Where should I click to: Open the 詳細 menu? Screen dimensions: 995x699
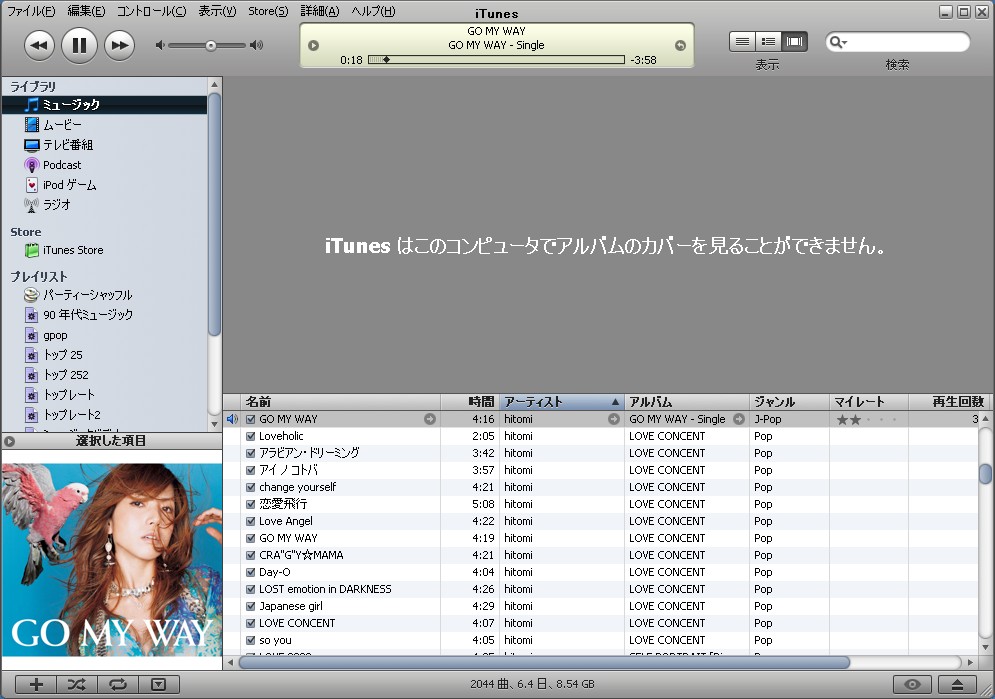pyautogui.click(x=320, y=11)
